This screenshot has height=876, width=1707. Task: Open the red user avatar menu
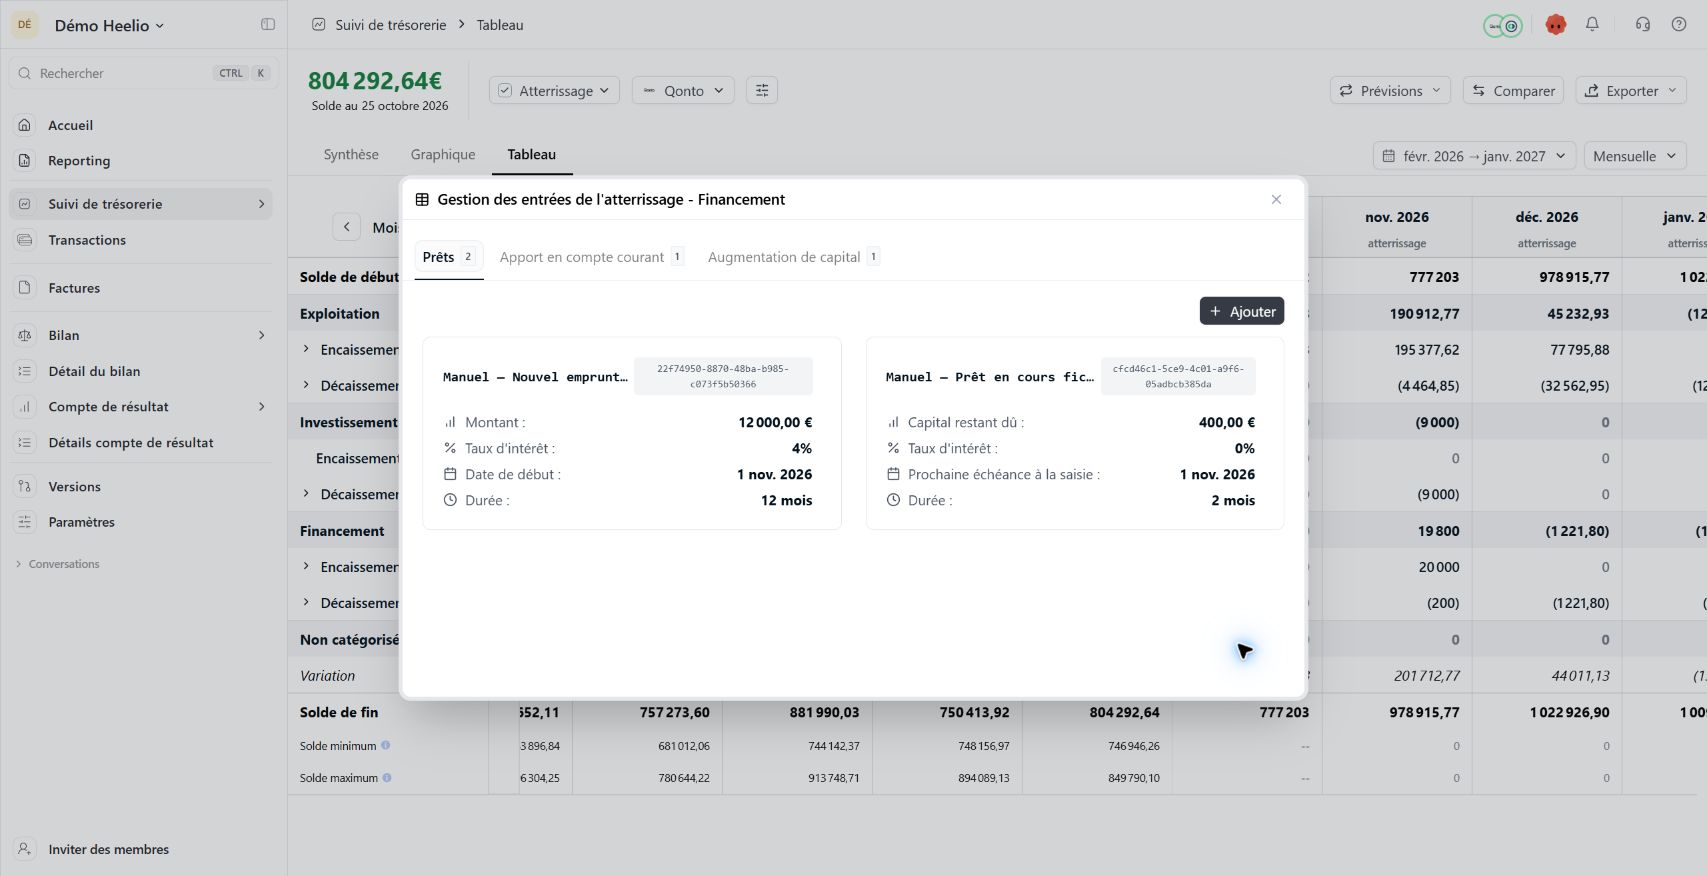pos(1555,25)
